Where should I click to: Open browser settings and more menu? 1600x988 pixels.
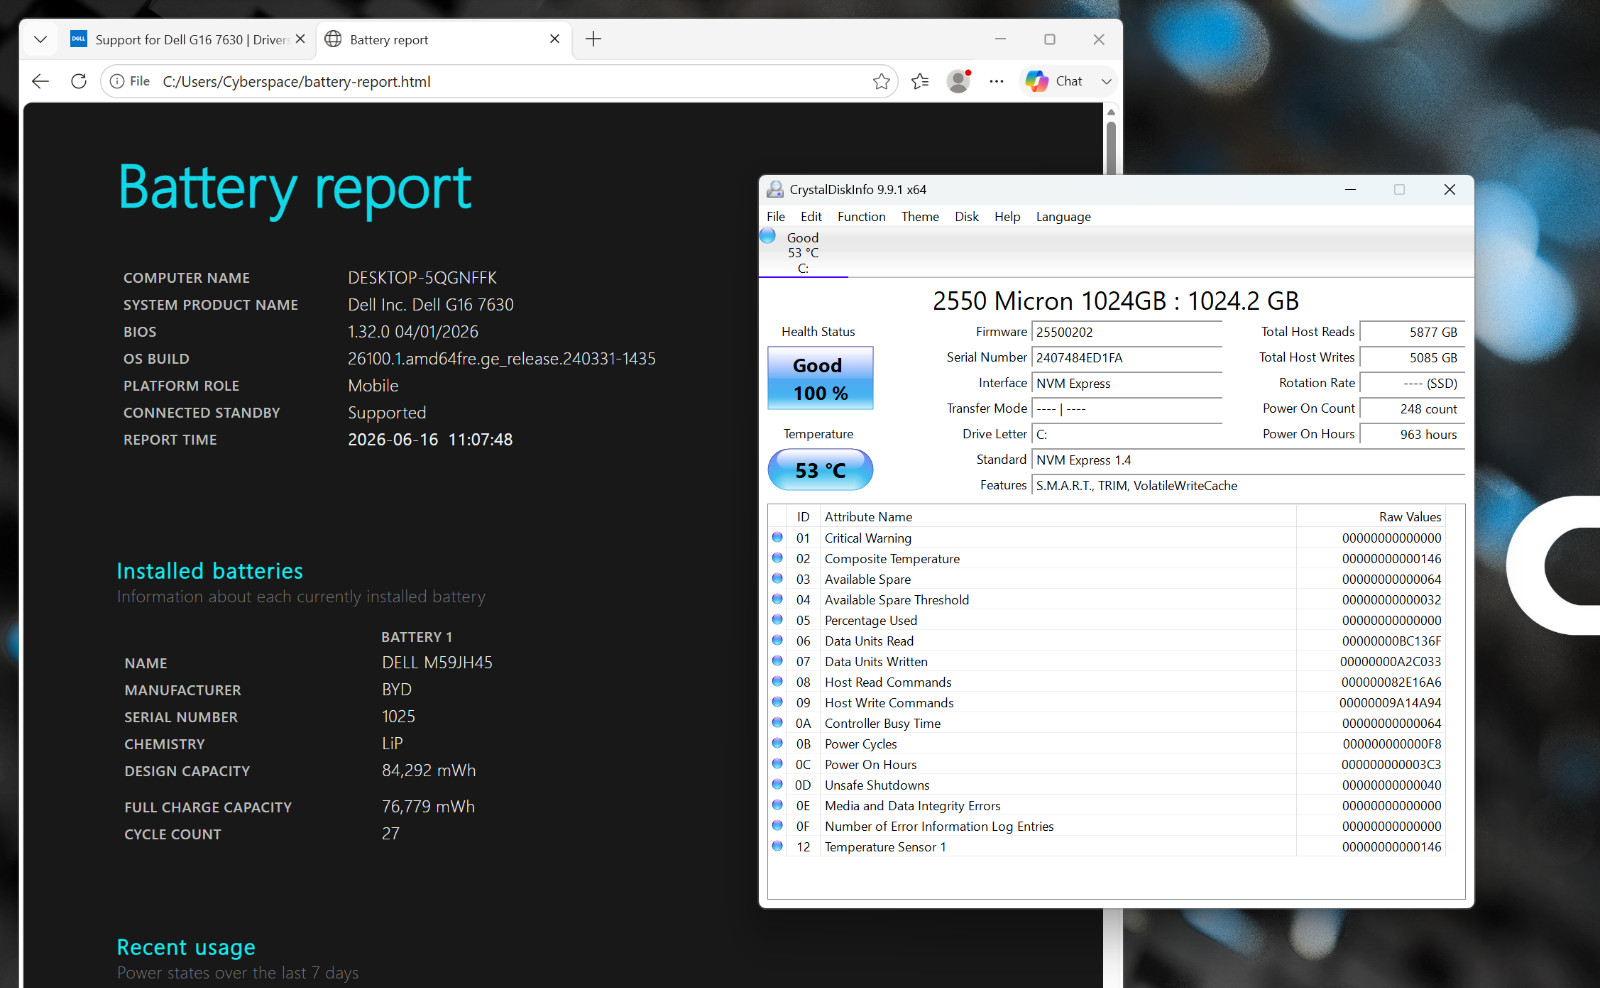click(996, 81)
